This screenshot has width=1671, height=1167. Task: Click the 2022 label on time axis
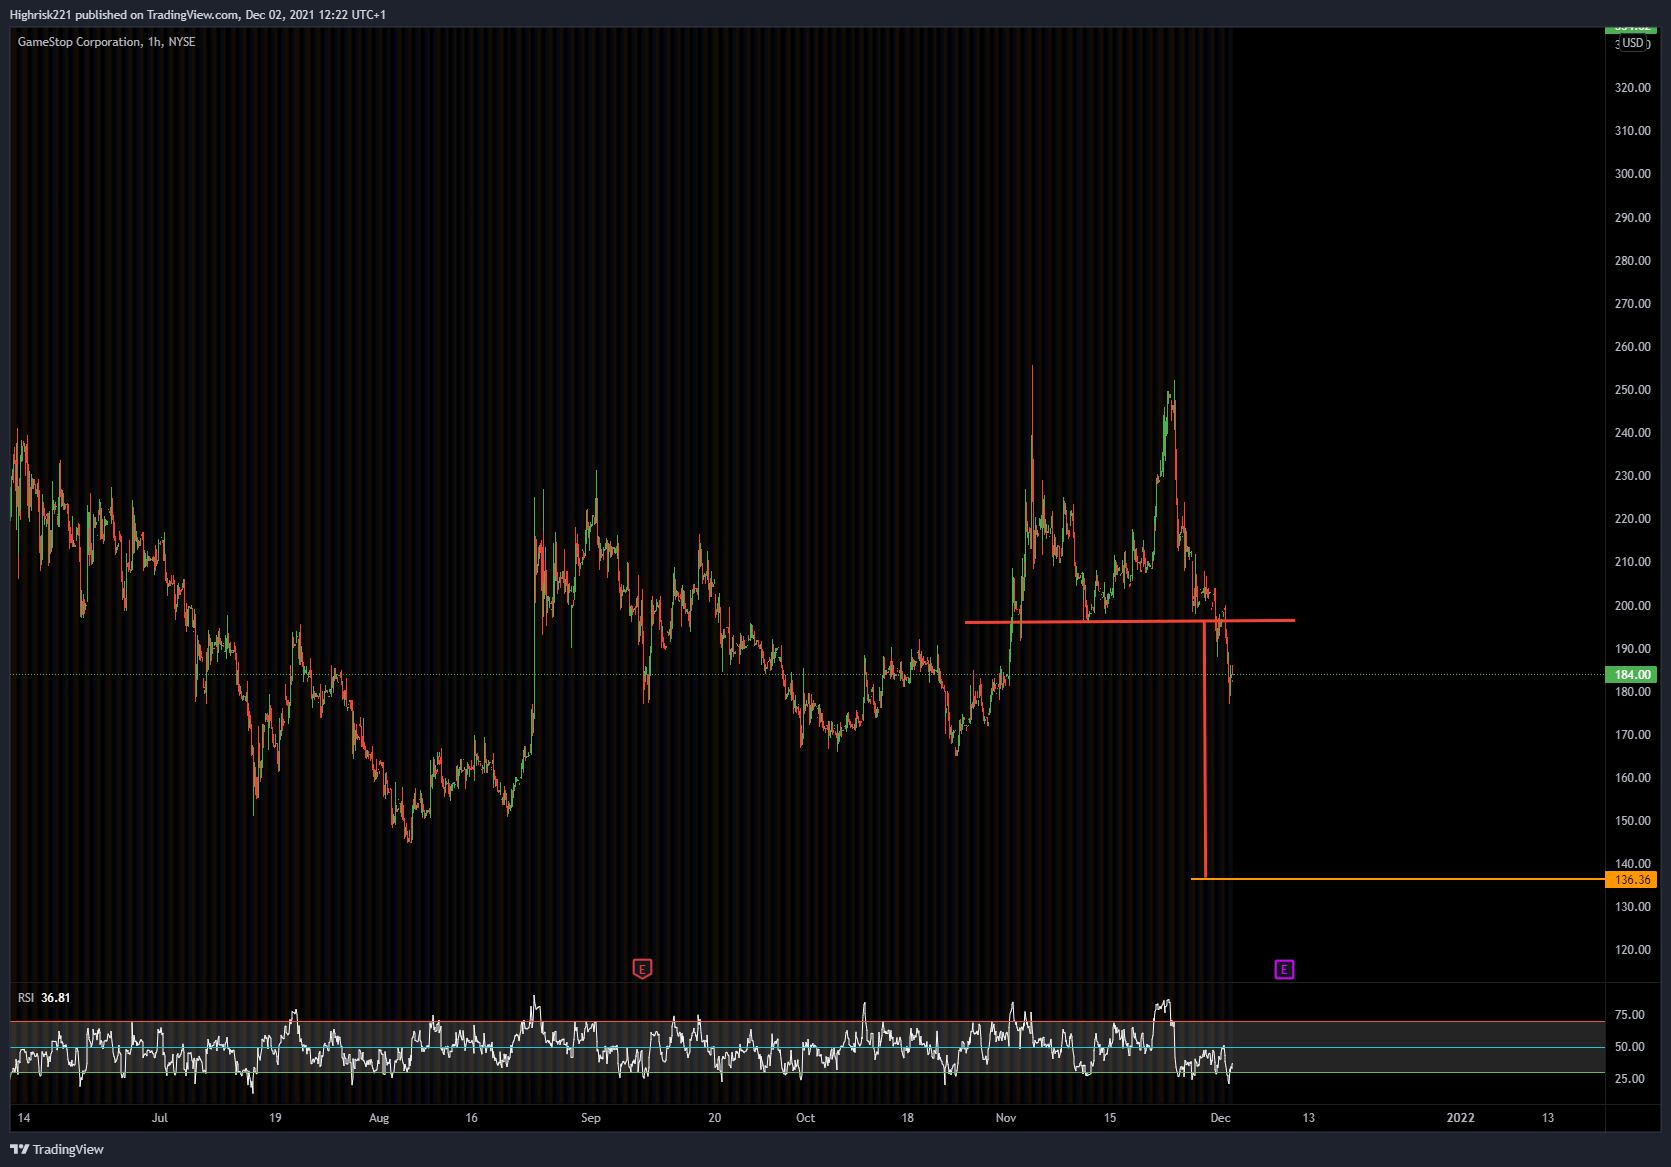pyautogui.click(x=1460, y=1118)
